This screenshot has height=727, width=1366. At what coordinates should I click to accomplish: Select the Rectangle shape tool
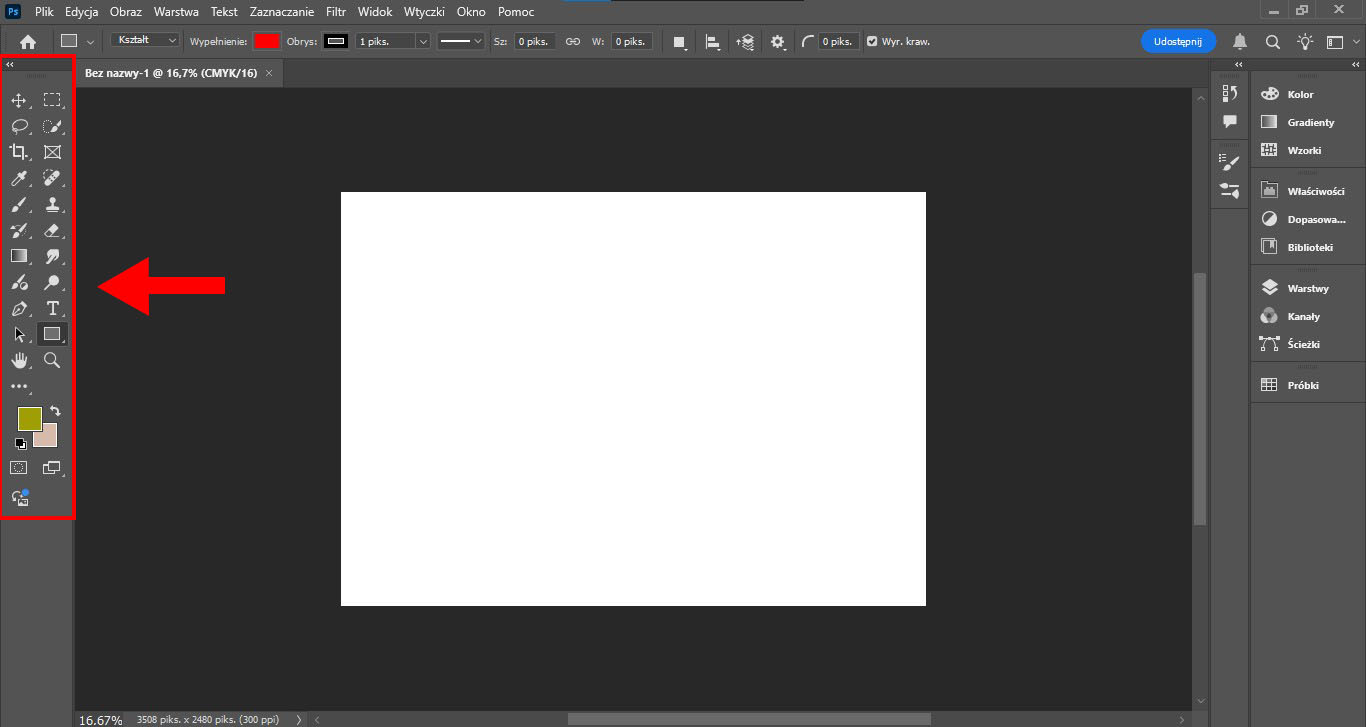pyautogui.click(x=52, y=334)
